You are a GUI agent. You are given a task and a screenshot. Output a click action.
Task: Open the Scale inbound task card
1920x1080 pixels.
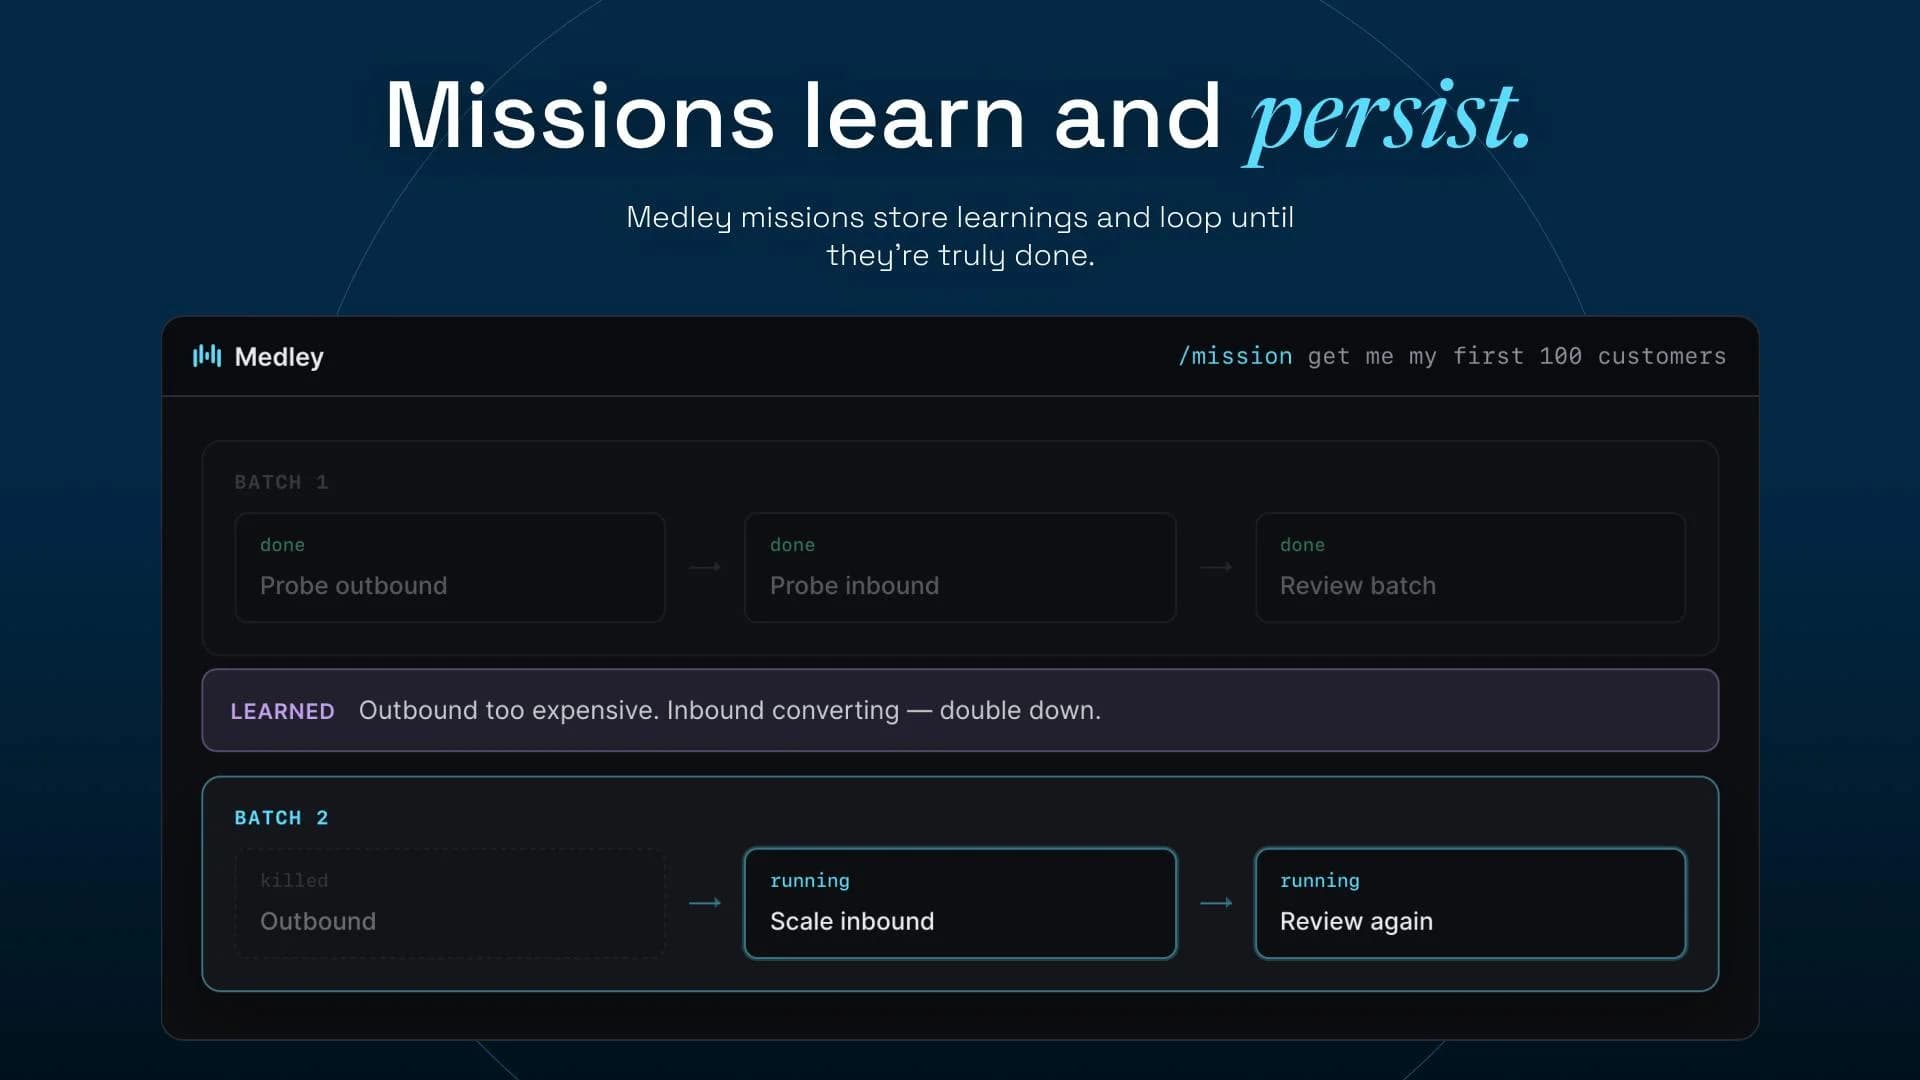click(x=960, y=904)
